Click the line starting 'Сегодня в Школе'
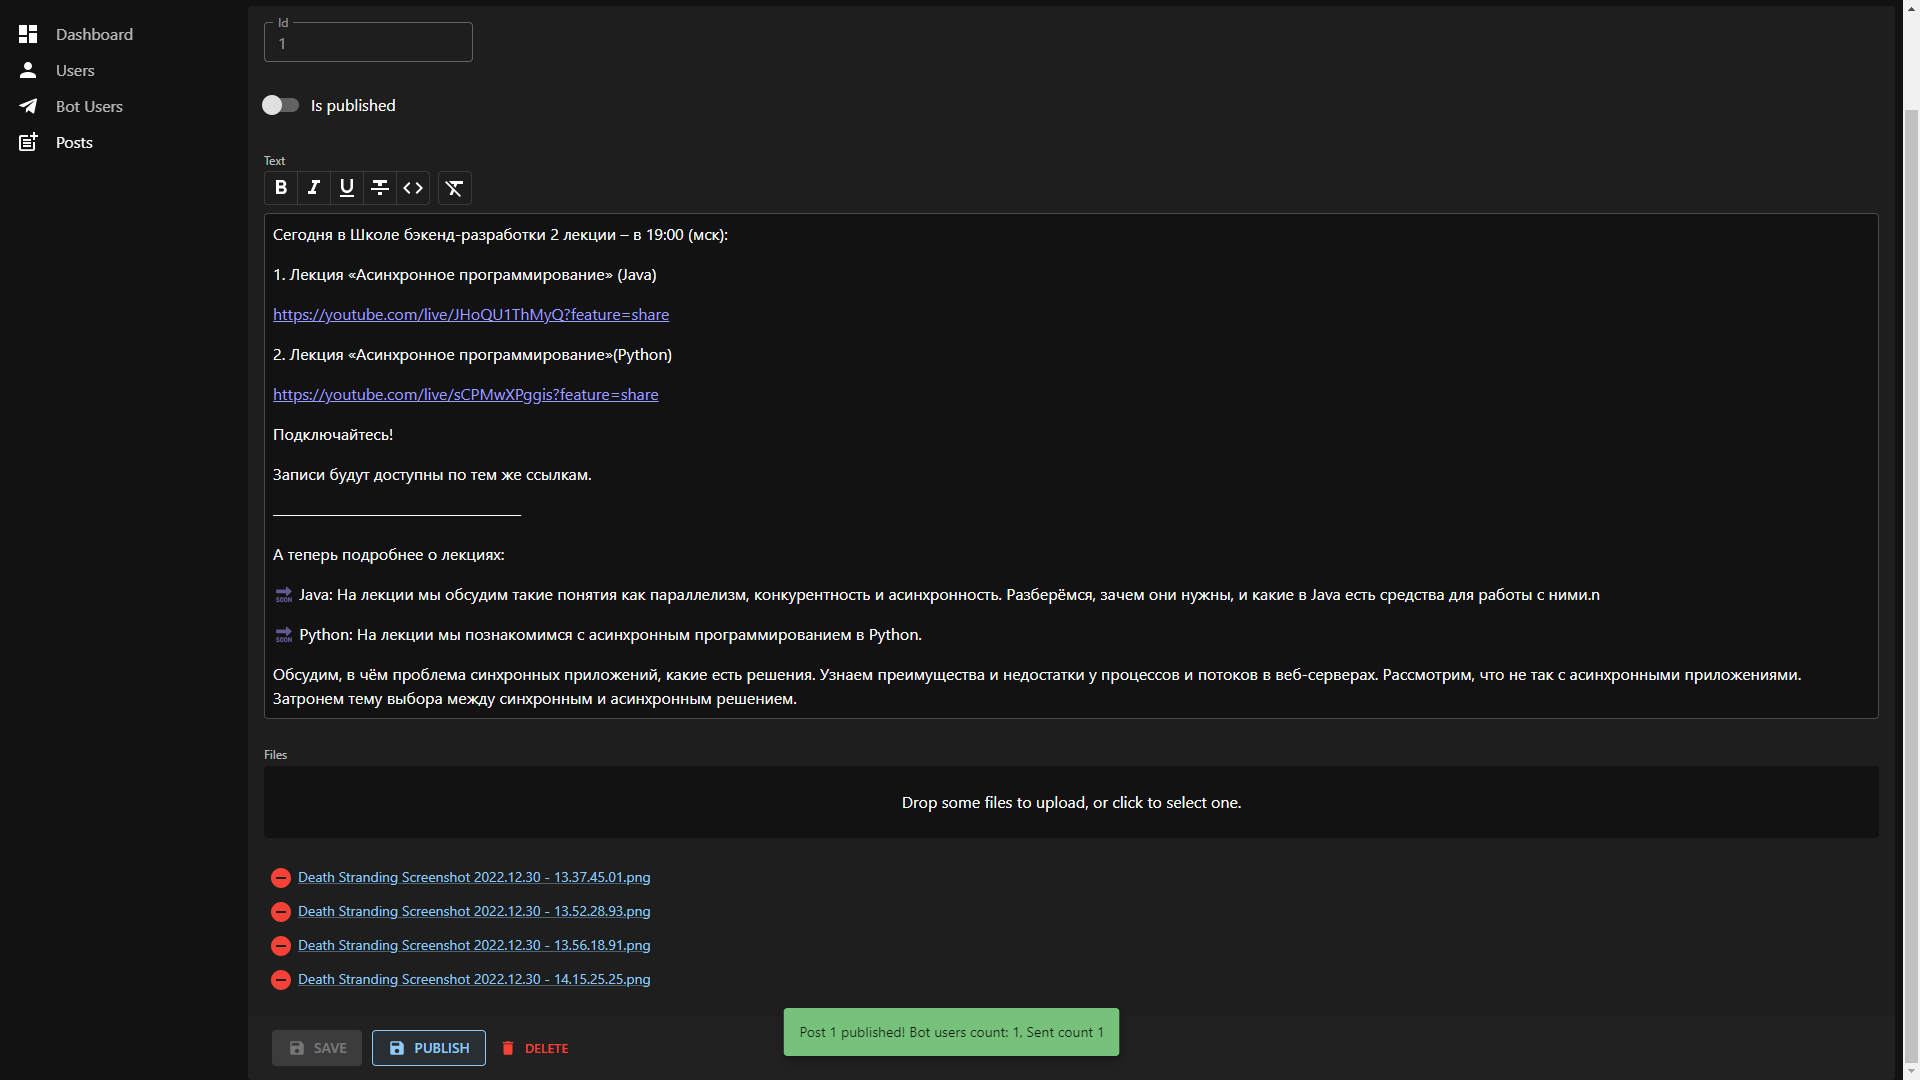This screenshot has width=1920, height=1080. [500, 234]
